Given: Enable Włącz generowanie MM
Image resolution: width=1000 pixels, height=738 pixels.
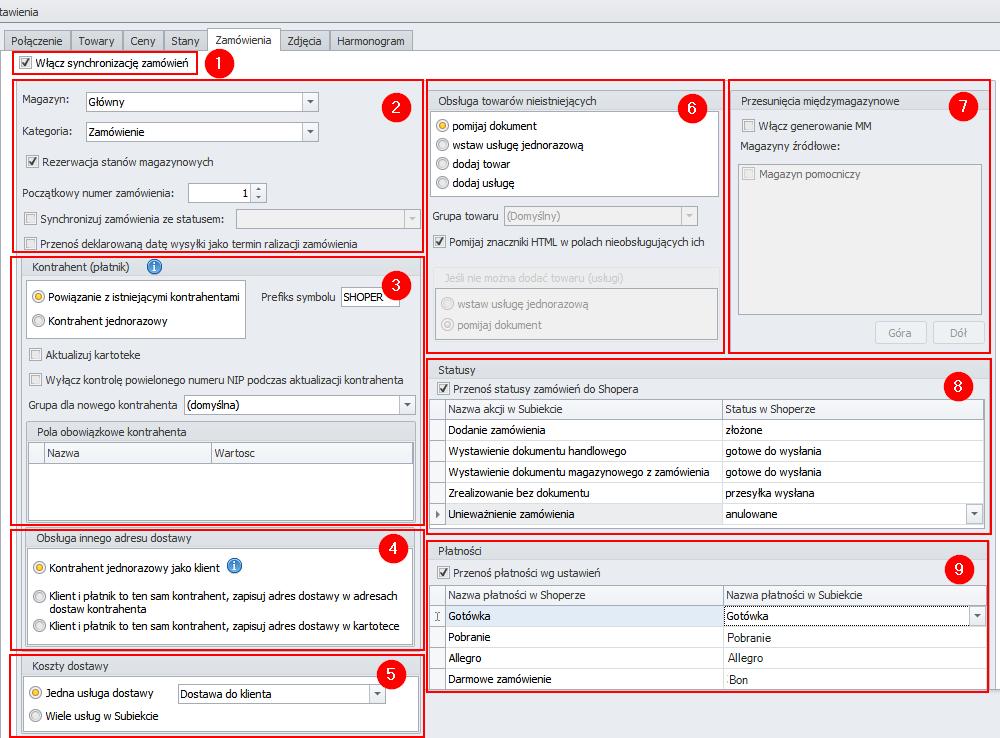Looking at the screenshot, I should point(749,126).
